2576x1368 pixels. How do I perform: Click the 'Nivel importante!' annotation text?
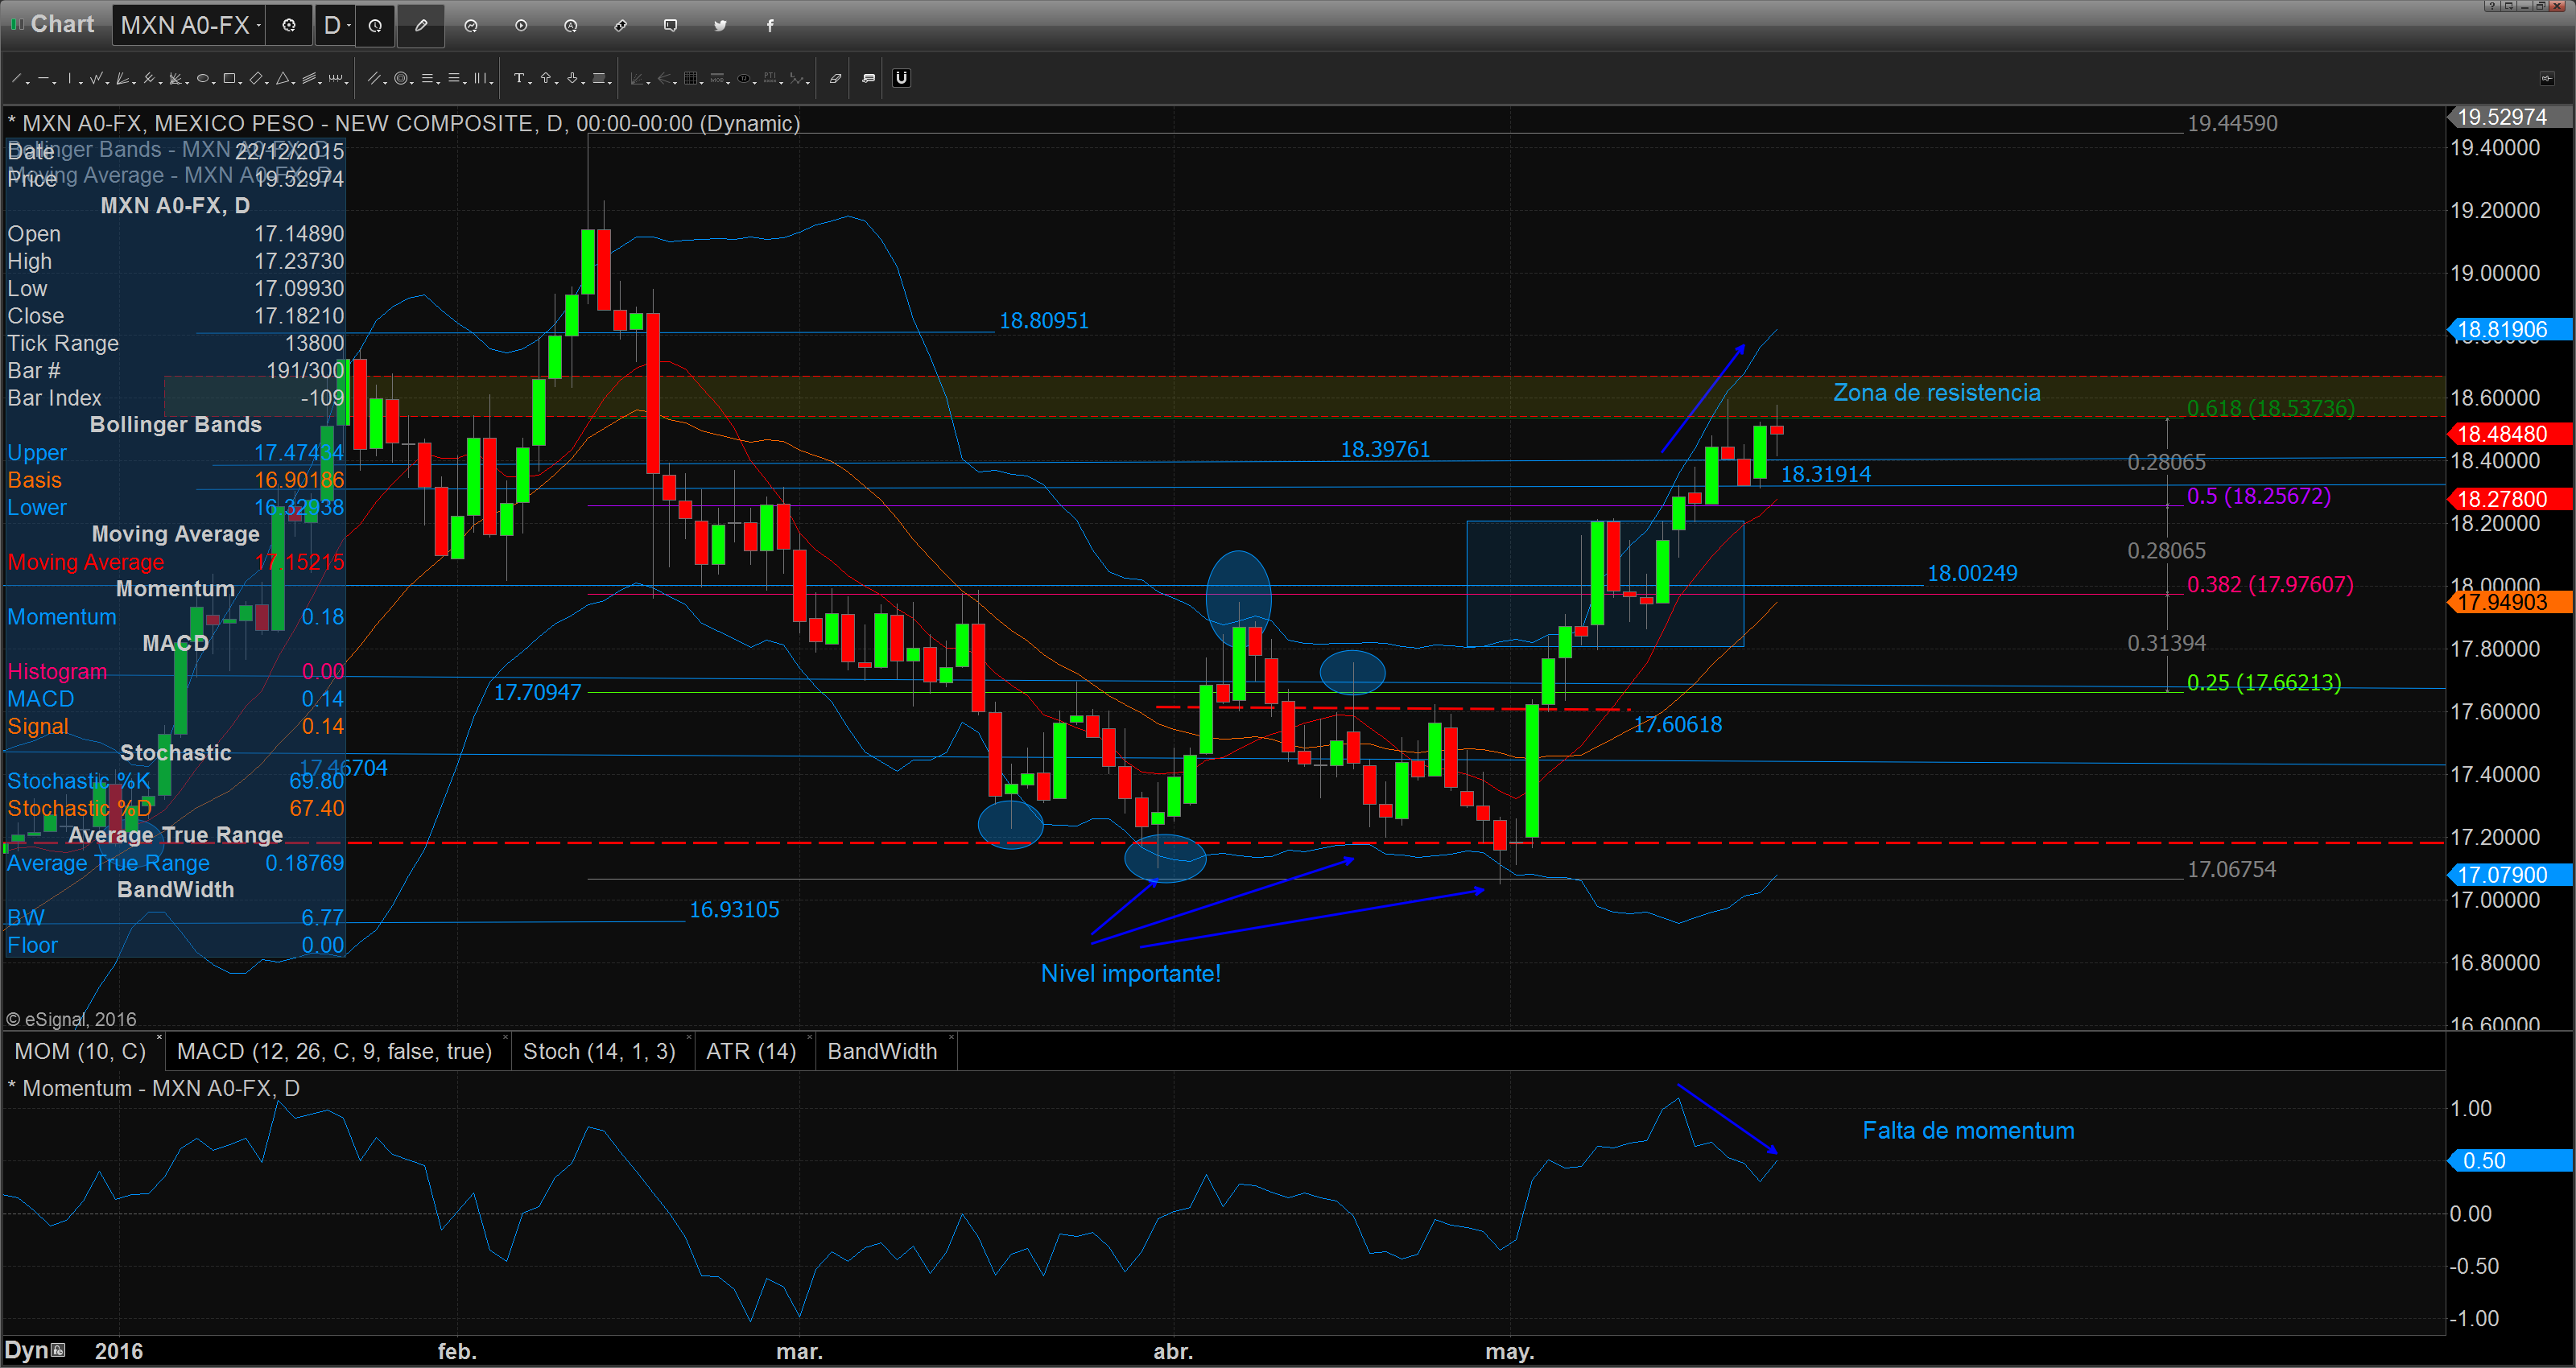tap(1130, 973)
